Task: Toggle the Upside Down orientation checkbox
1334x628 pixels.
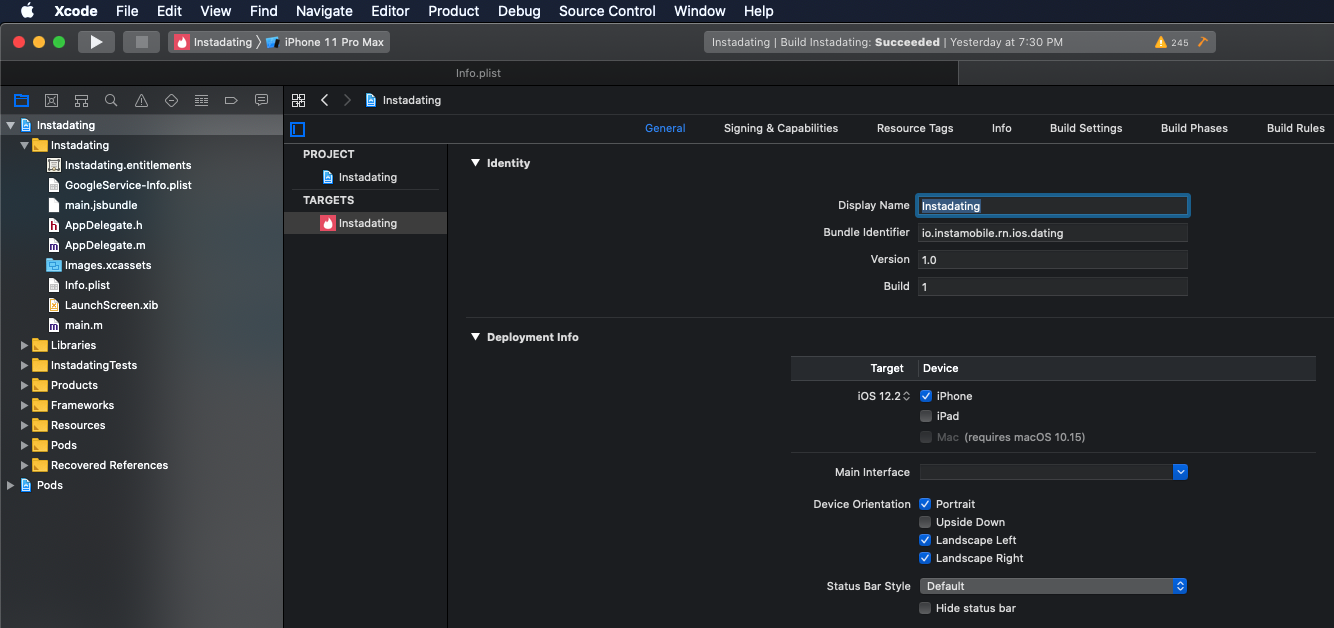Action: click(x=925, y=522)
